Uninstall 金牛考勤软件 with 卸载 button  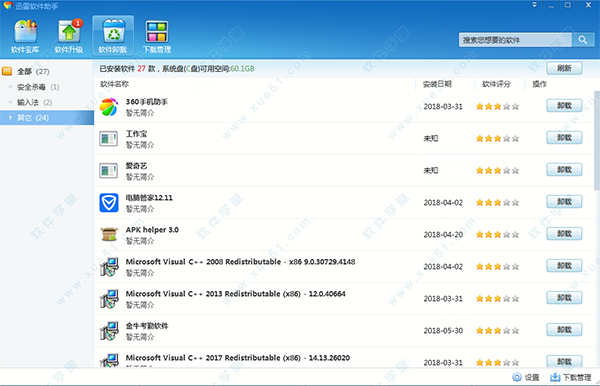point(564,330)
